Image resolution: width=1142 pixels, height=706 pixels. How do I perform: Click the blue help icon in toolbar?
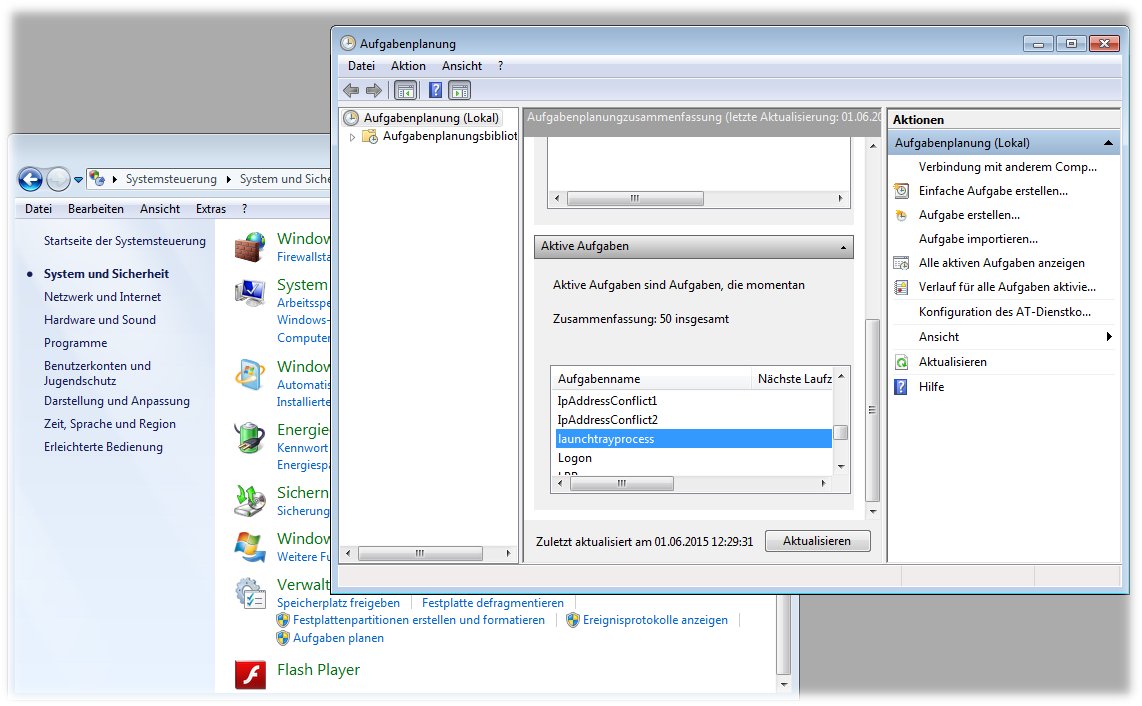[435, 90]
